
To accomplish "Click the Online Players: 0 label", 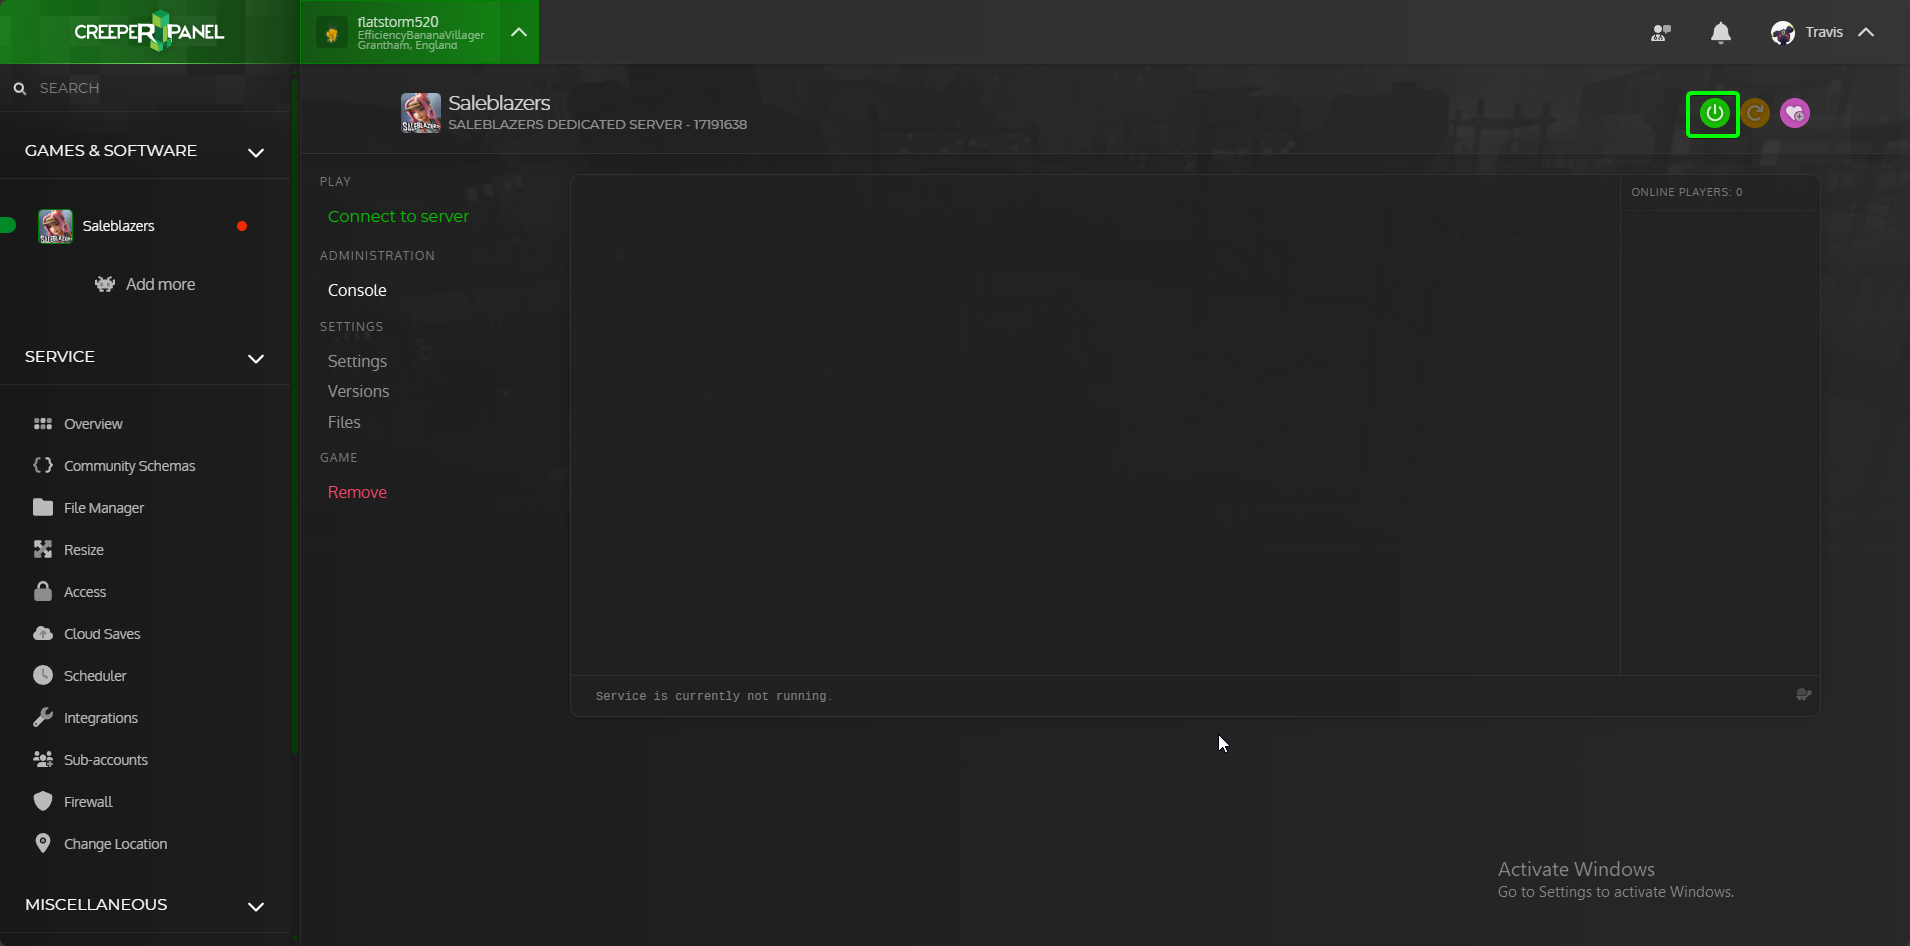I will (1687, 192).
